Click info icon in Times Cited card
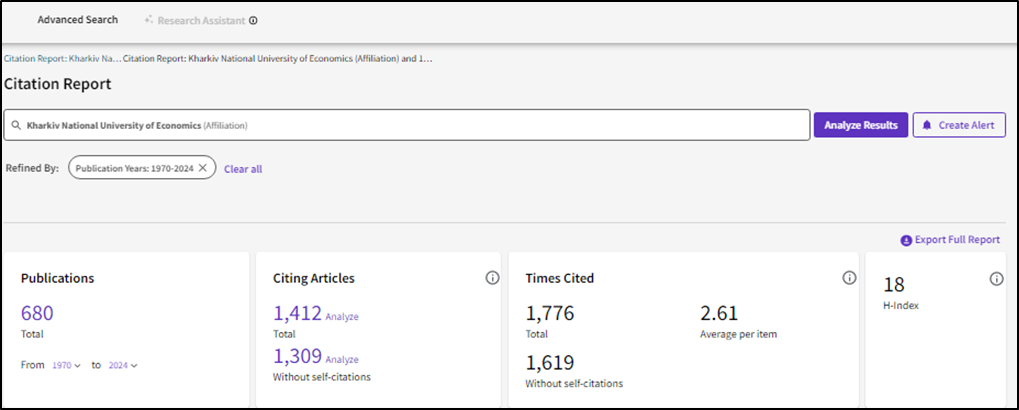Screen dimensions: 1019x410 tap(849, 278)
